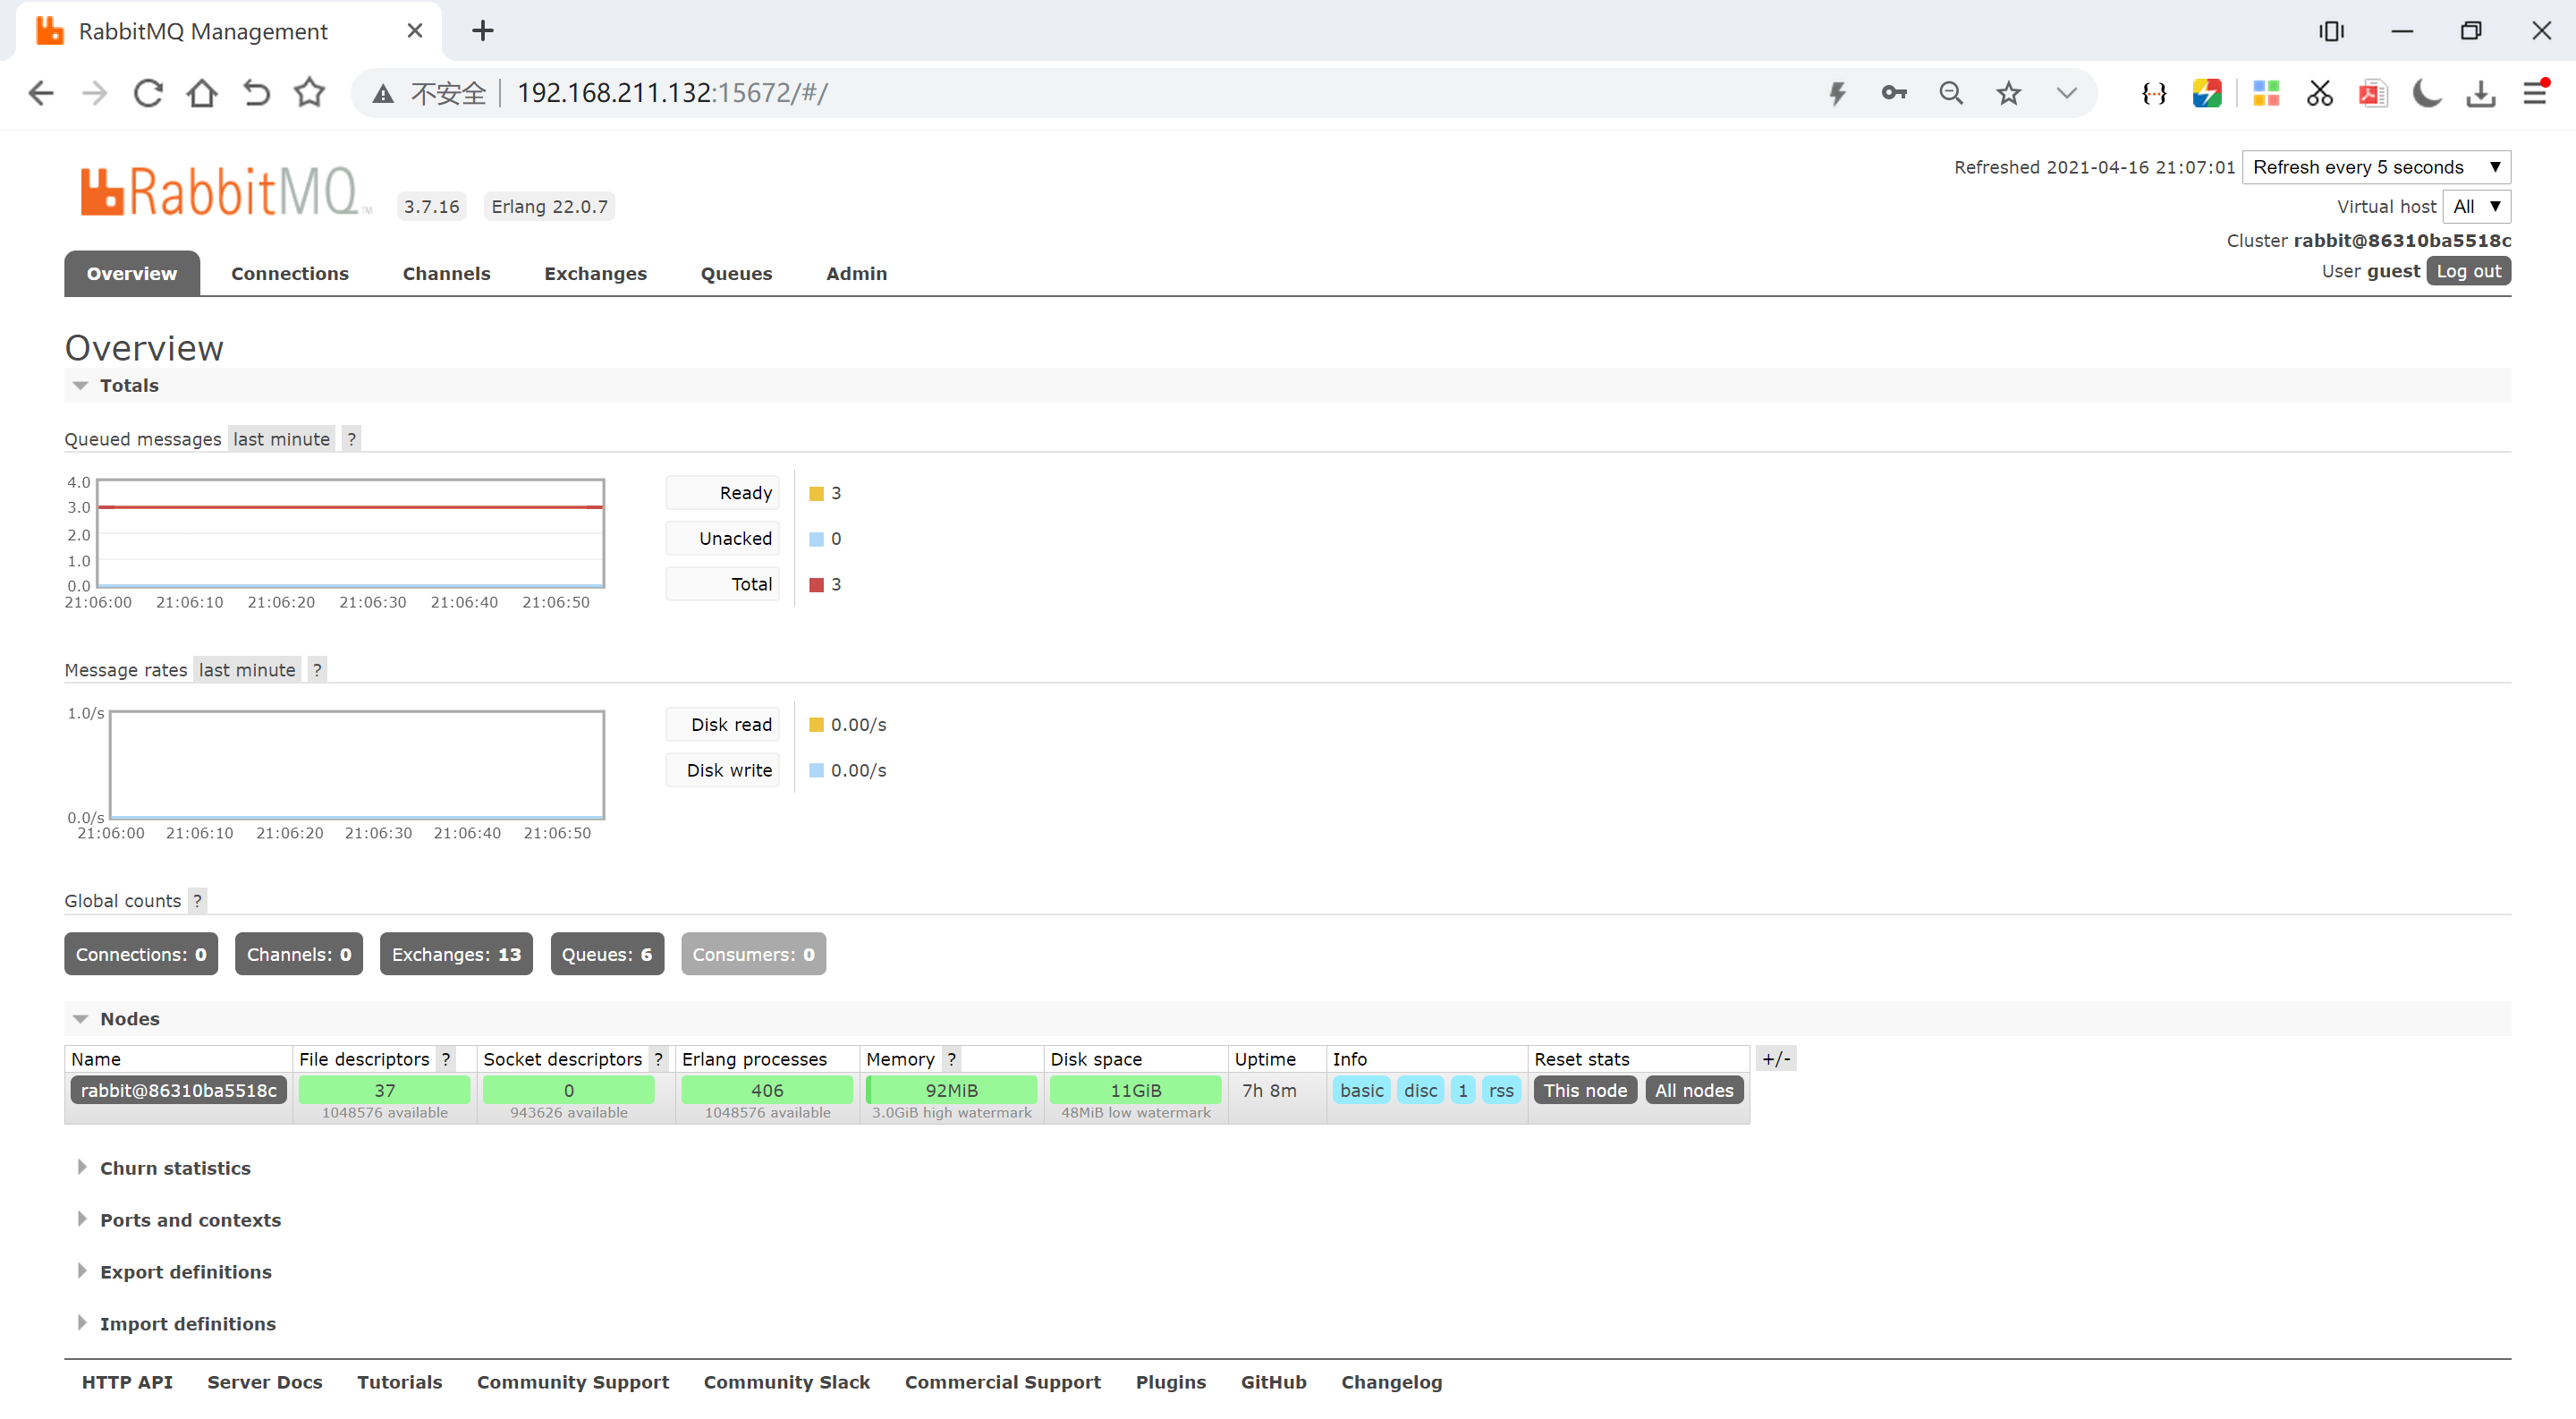
Task: Expand Import definitions section
Action: pos(187,1324)
